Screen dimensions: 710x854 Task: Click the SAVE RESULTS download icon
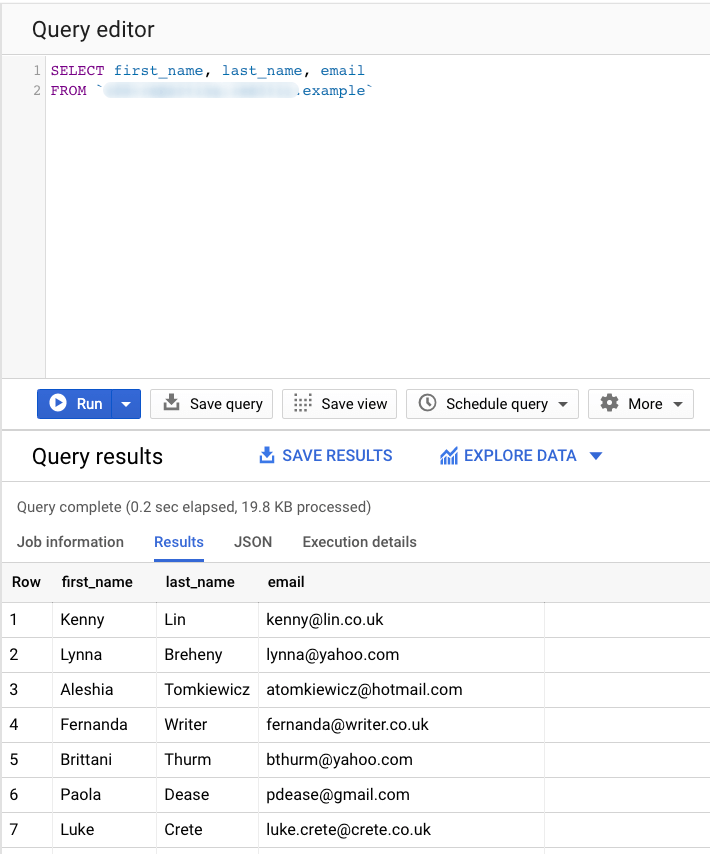point(267,455)
